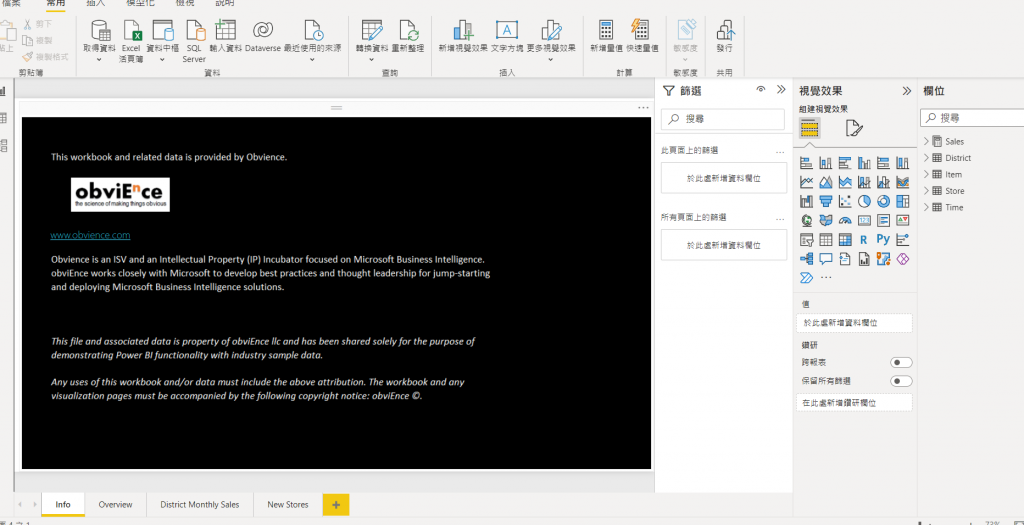Select the ribbon chart visual

tap(903, 182)
